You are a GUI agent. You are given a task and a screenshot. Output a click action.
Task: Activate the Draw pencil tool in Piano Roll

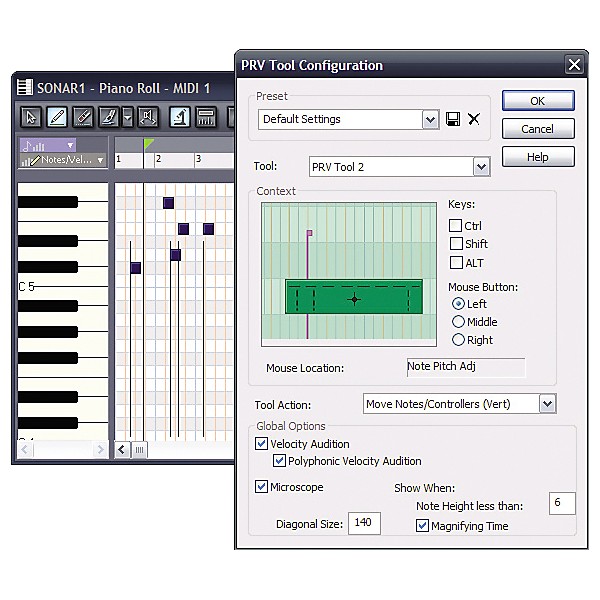(57, 117)
